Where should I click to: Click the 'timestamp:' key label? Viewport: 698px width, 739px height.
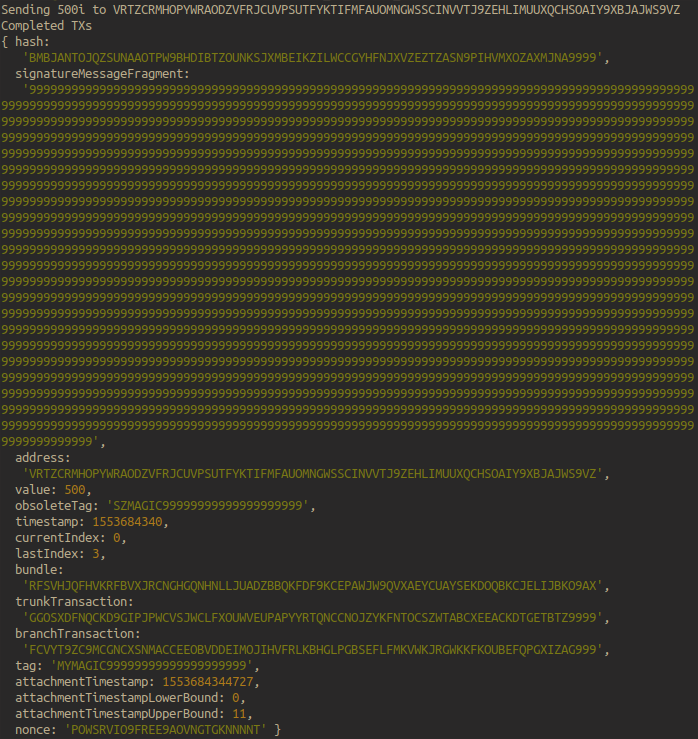pyautogui.click(x=49, y=522)
